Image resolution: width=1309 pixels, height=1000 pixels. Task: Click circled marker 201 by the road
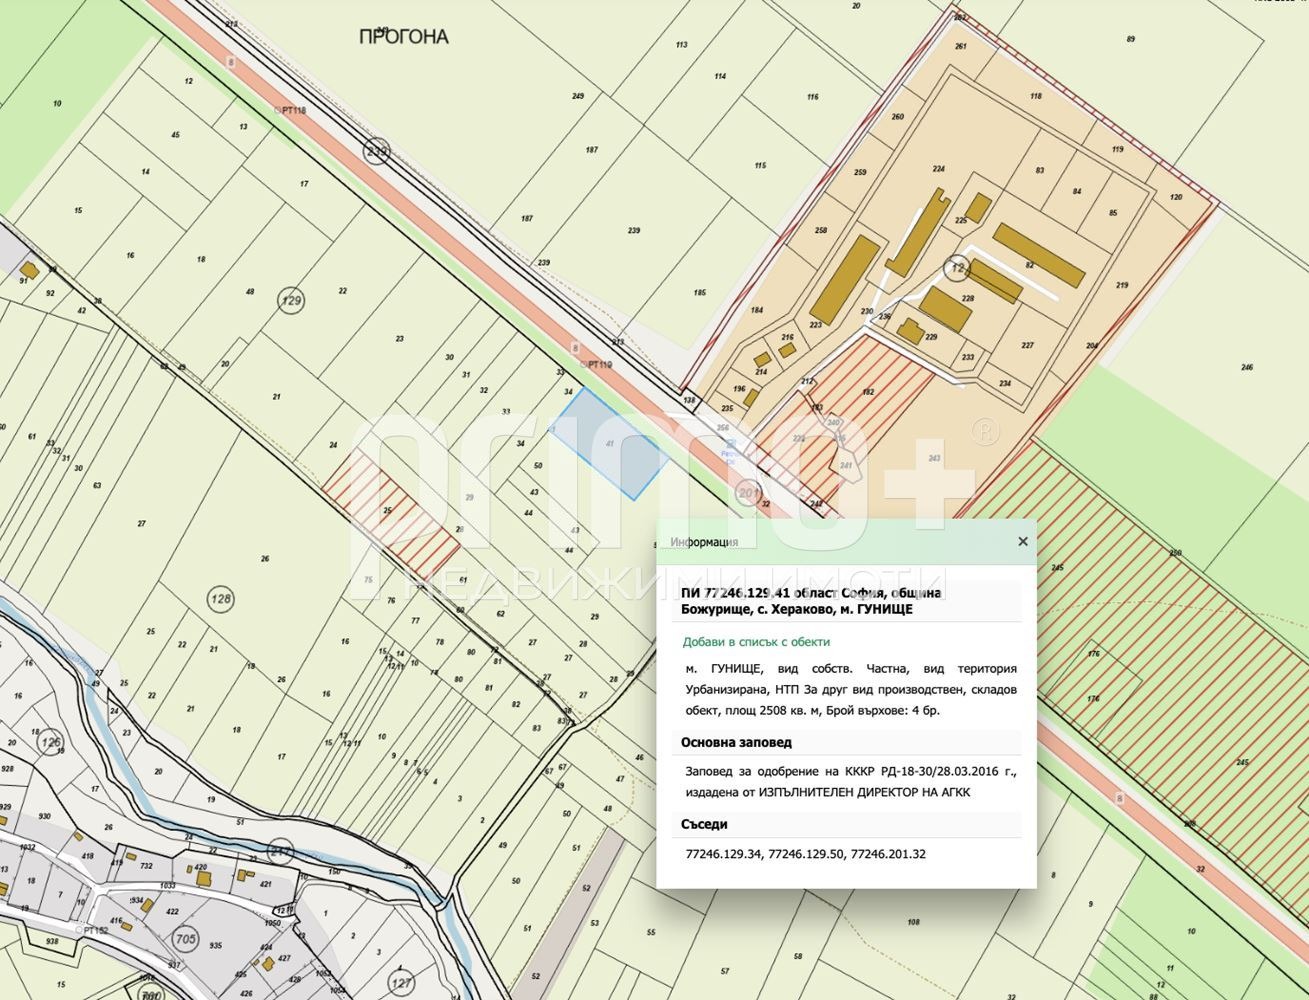pyautogui.click(x=748, y=493)
